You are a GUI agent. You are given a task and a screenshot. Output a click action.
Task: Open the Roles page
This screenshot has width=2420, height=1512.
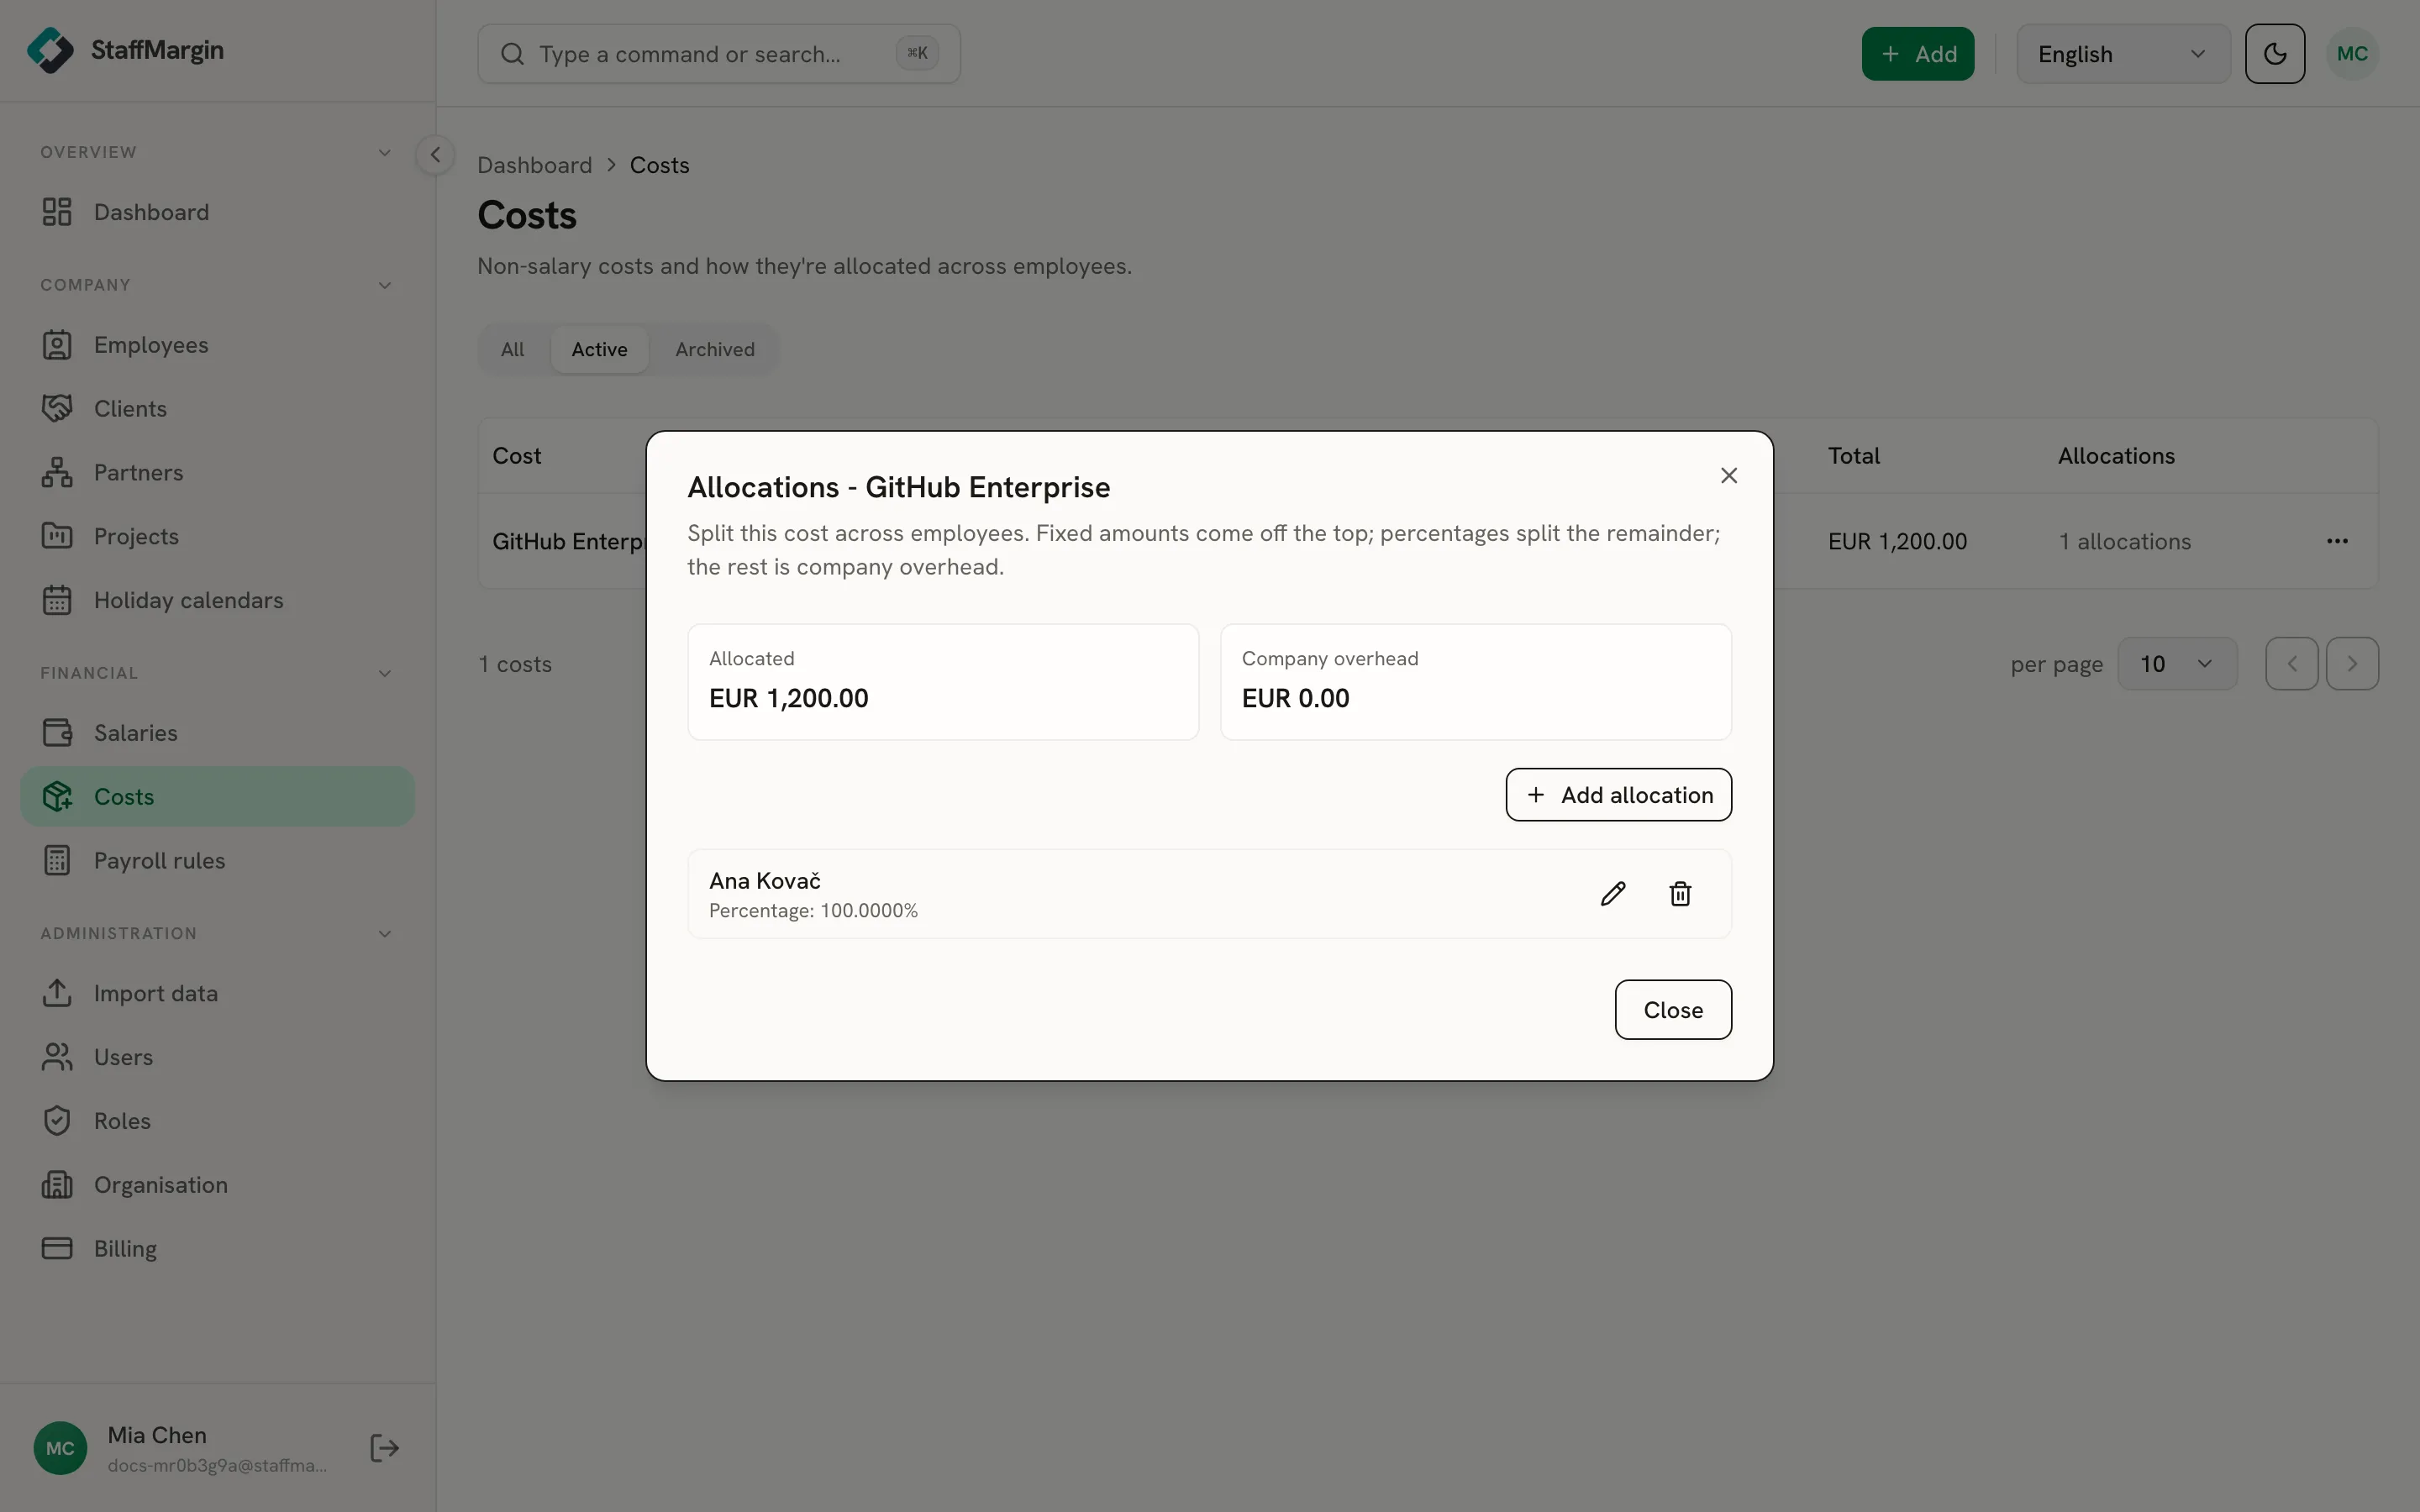(x=217, y=1122)
